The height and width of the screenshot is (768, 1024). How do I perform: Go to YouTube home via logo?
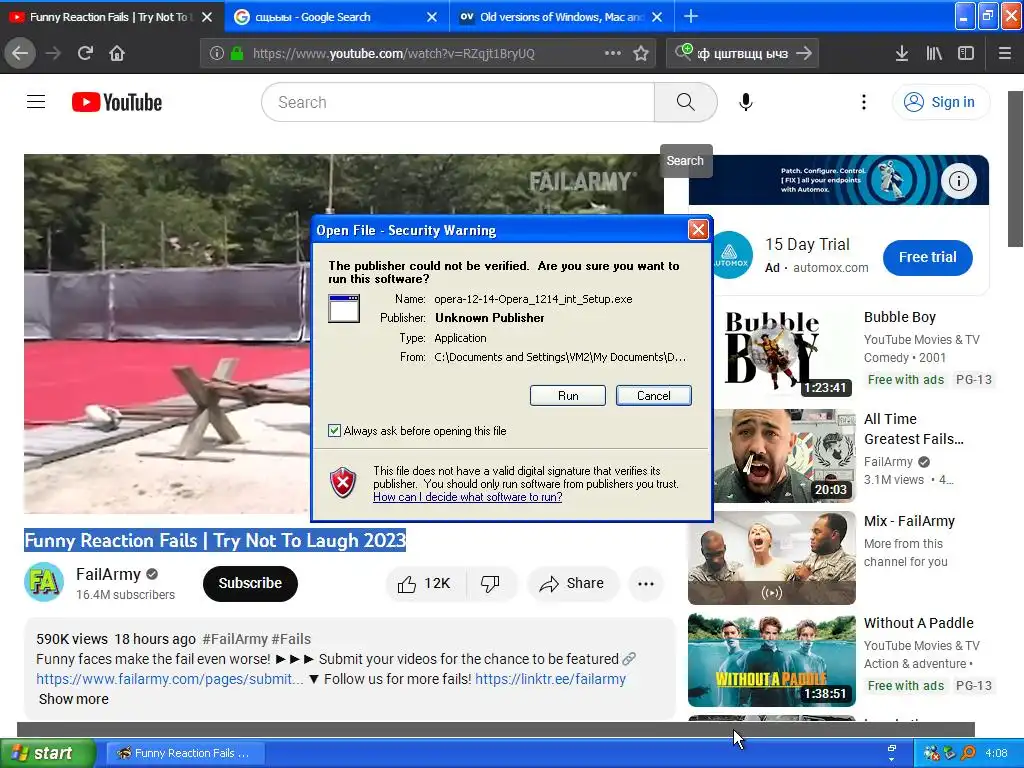tap(117, 103)
